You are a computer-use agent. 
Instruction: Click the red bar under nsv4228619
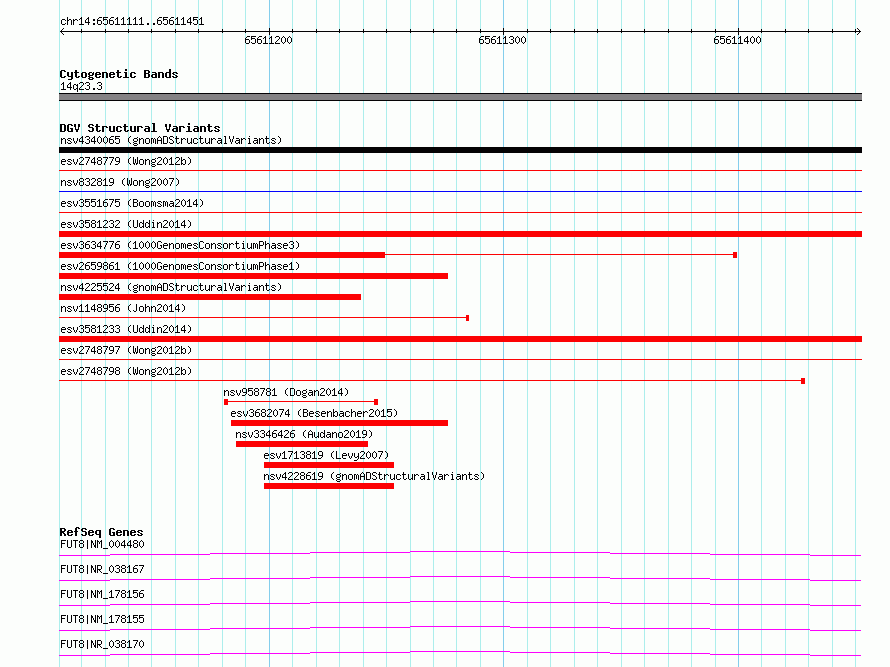pos(329,486)
